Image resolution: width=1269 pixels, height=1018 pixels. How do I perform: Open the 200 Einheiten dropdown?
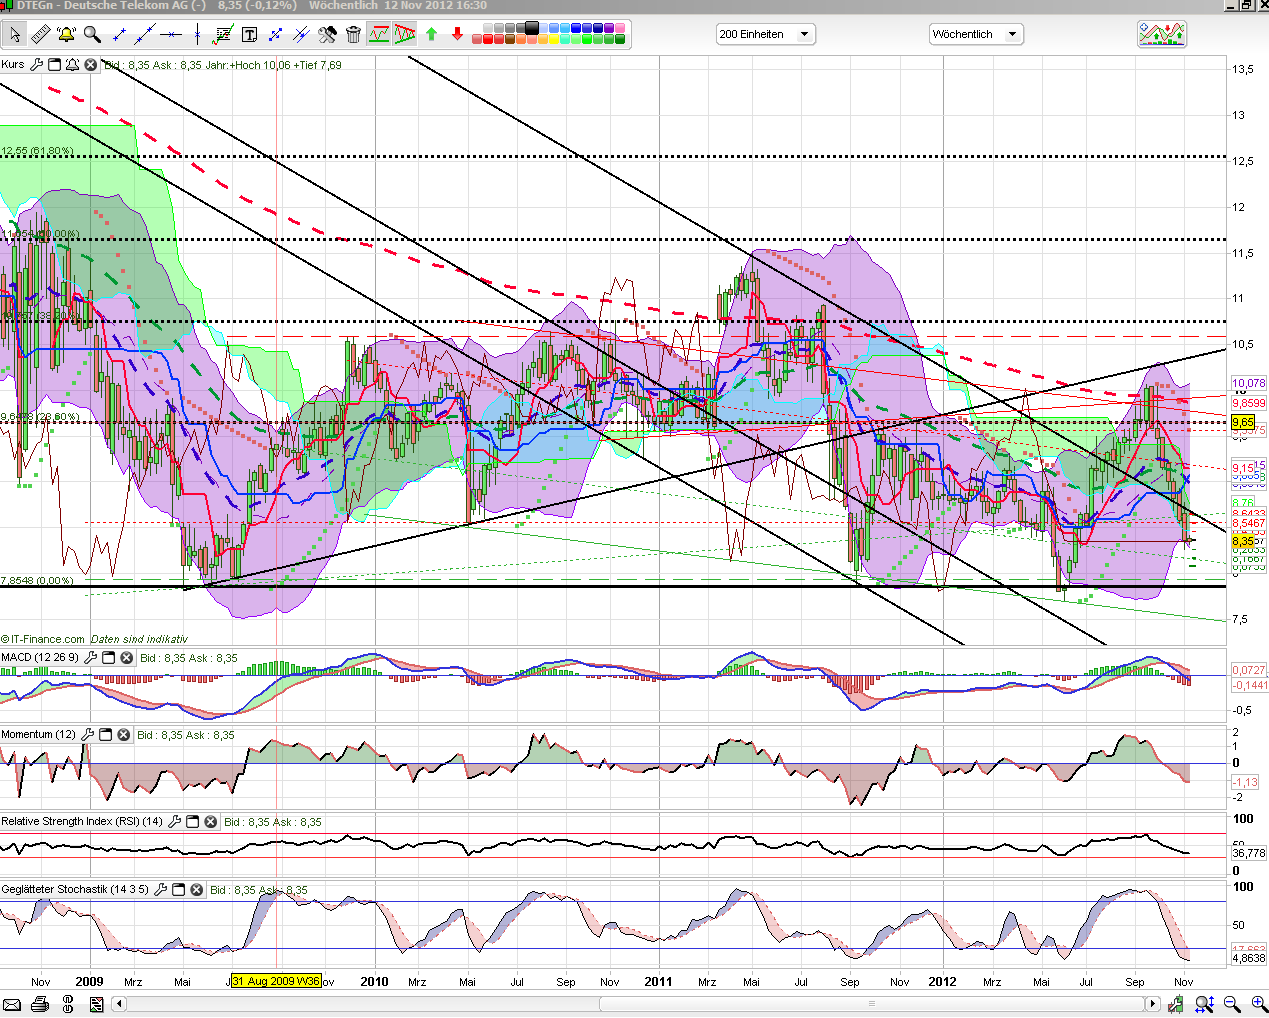click(x=765, y=35)
